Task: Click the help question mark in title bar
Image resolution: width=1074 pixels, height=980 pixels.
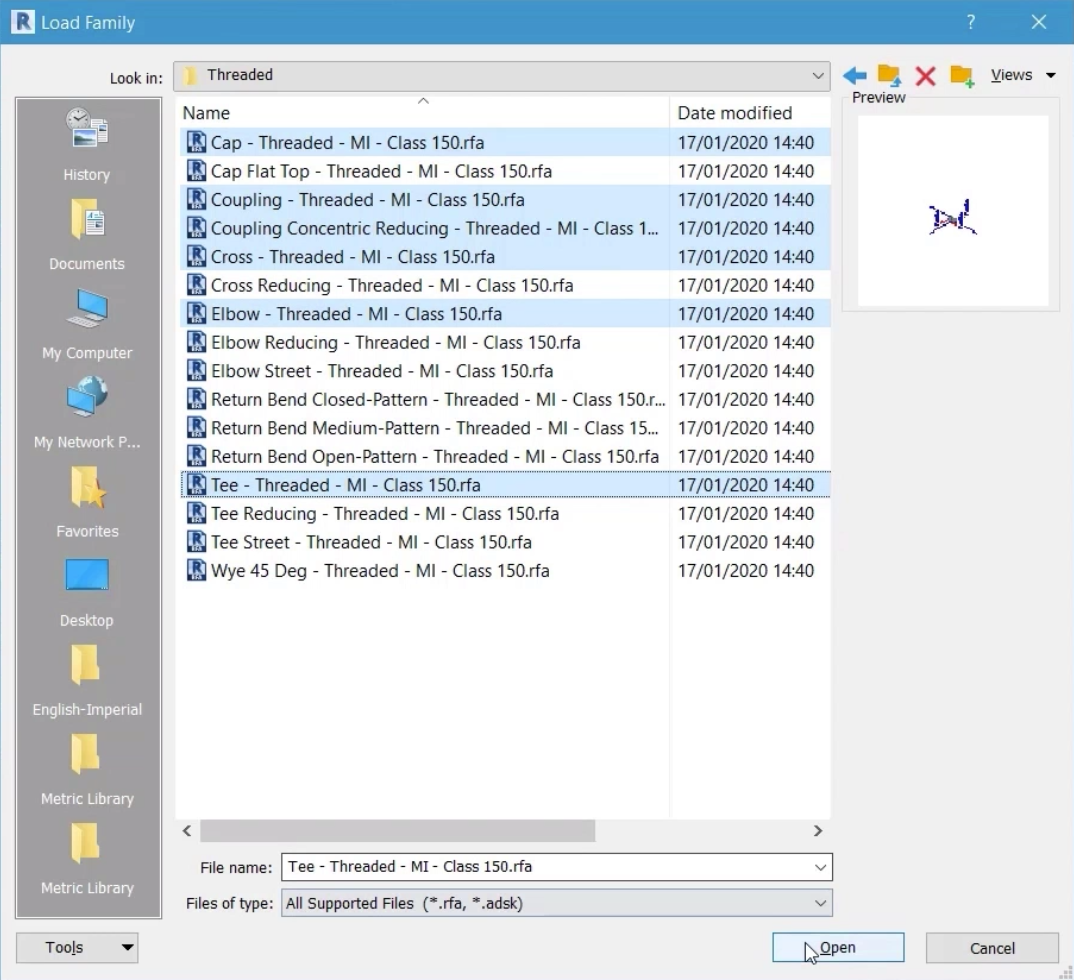Action: click(971, 22)
